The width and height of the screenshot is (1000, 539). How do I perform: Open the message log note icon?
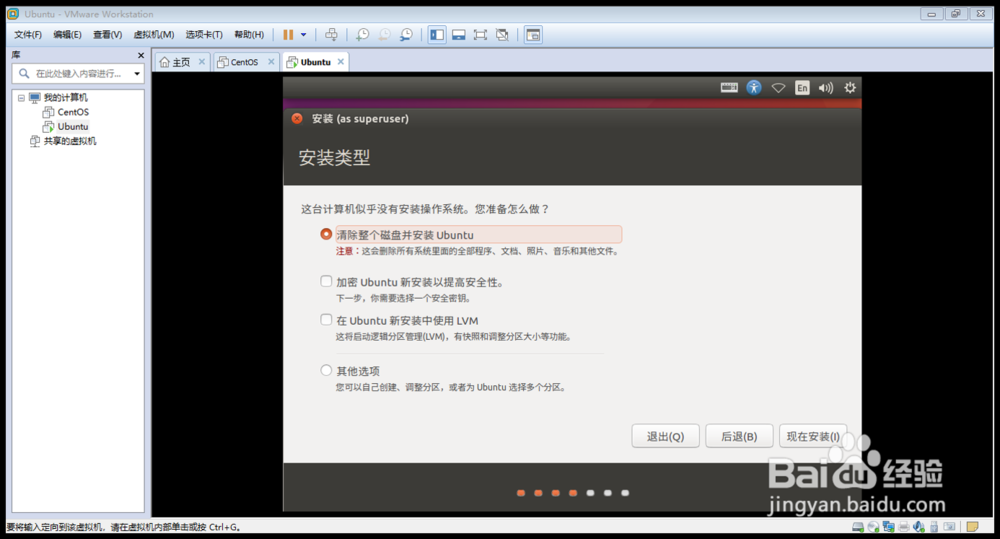tap(973, 527)
